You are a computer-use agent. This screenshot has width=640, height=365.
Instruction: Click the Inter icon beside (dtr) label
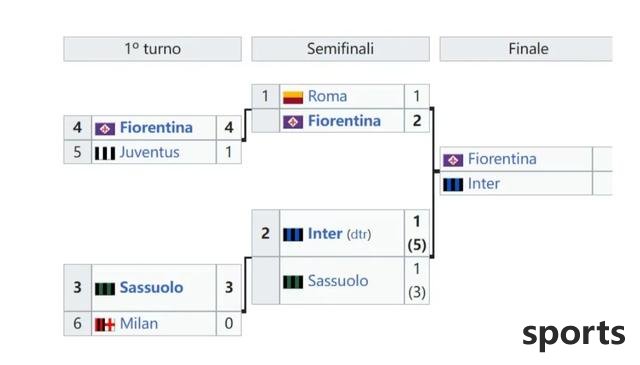pyautogui.click(x=293, y=234)
